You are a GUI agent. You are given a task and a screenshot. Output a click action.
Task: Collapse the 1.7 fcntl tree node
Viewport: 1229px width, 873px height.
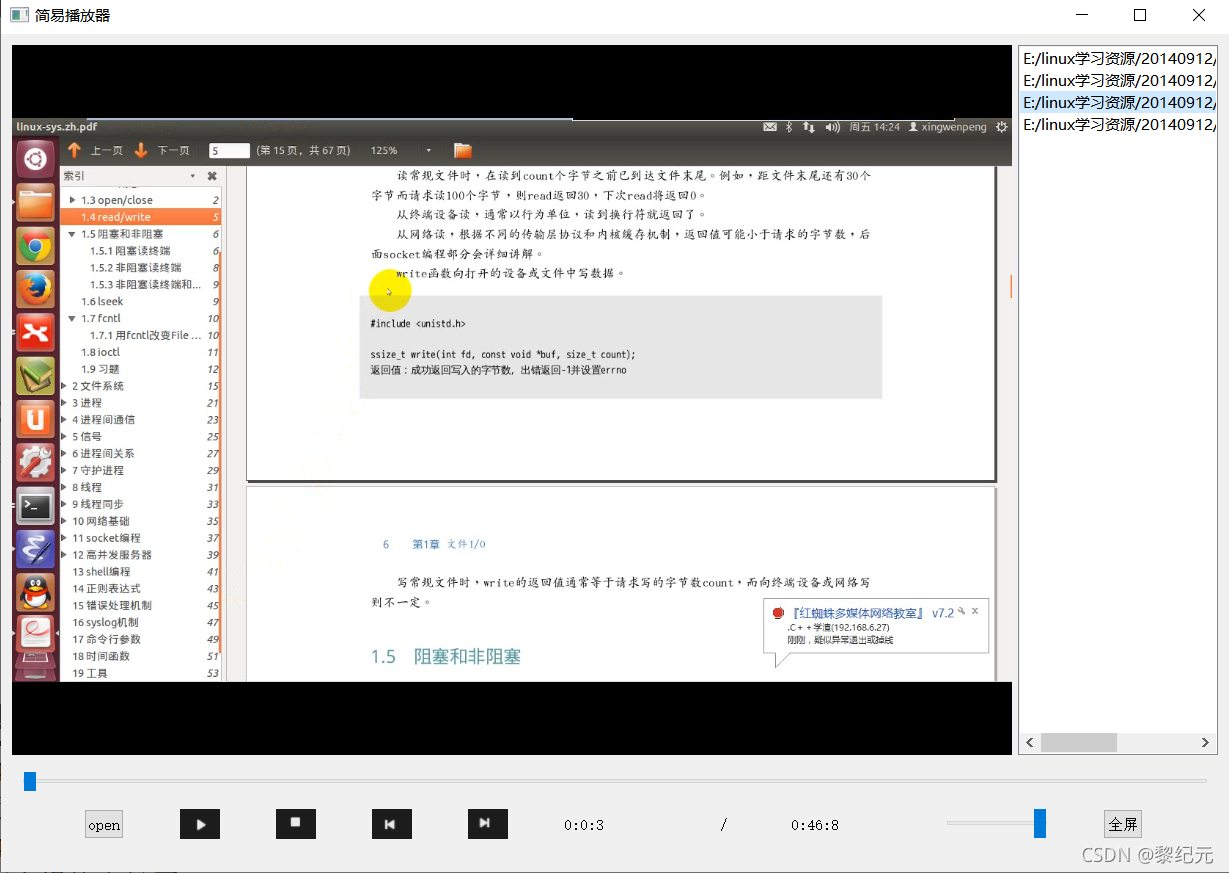74,318
